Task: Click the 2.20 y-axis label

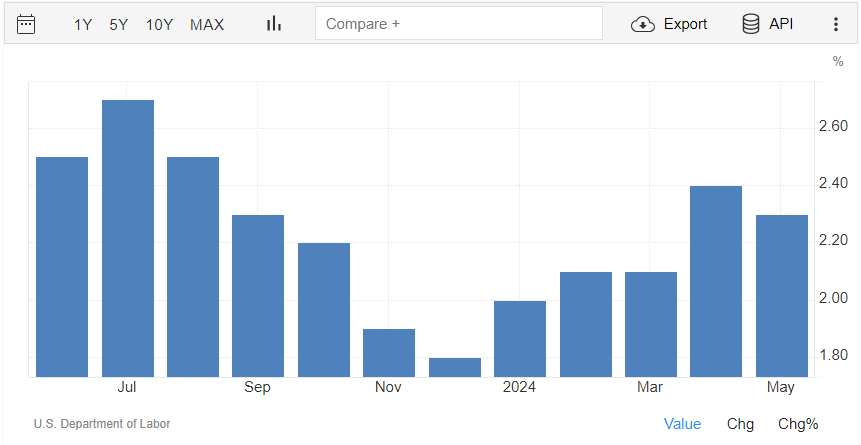Action: pos(833,241)
